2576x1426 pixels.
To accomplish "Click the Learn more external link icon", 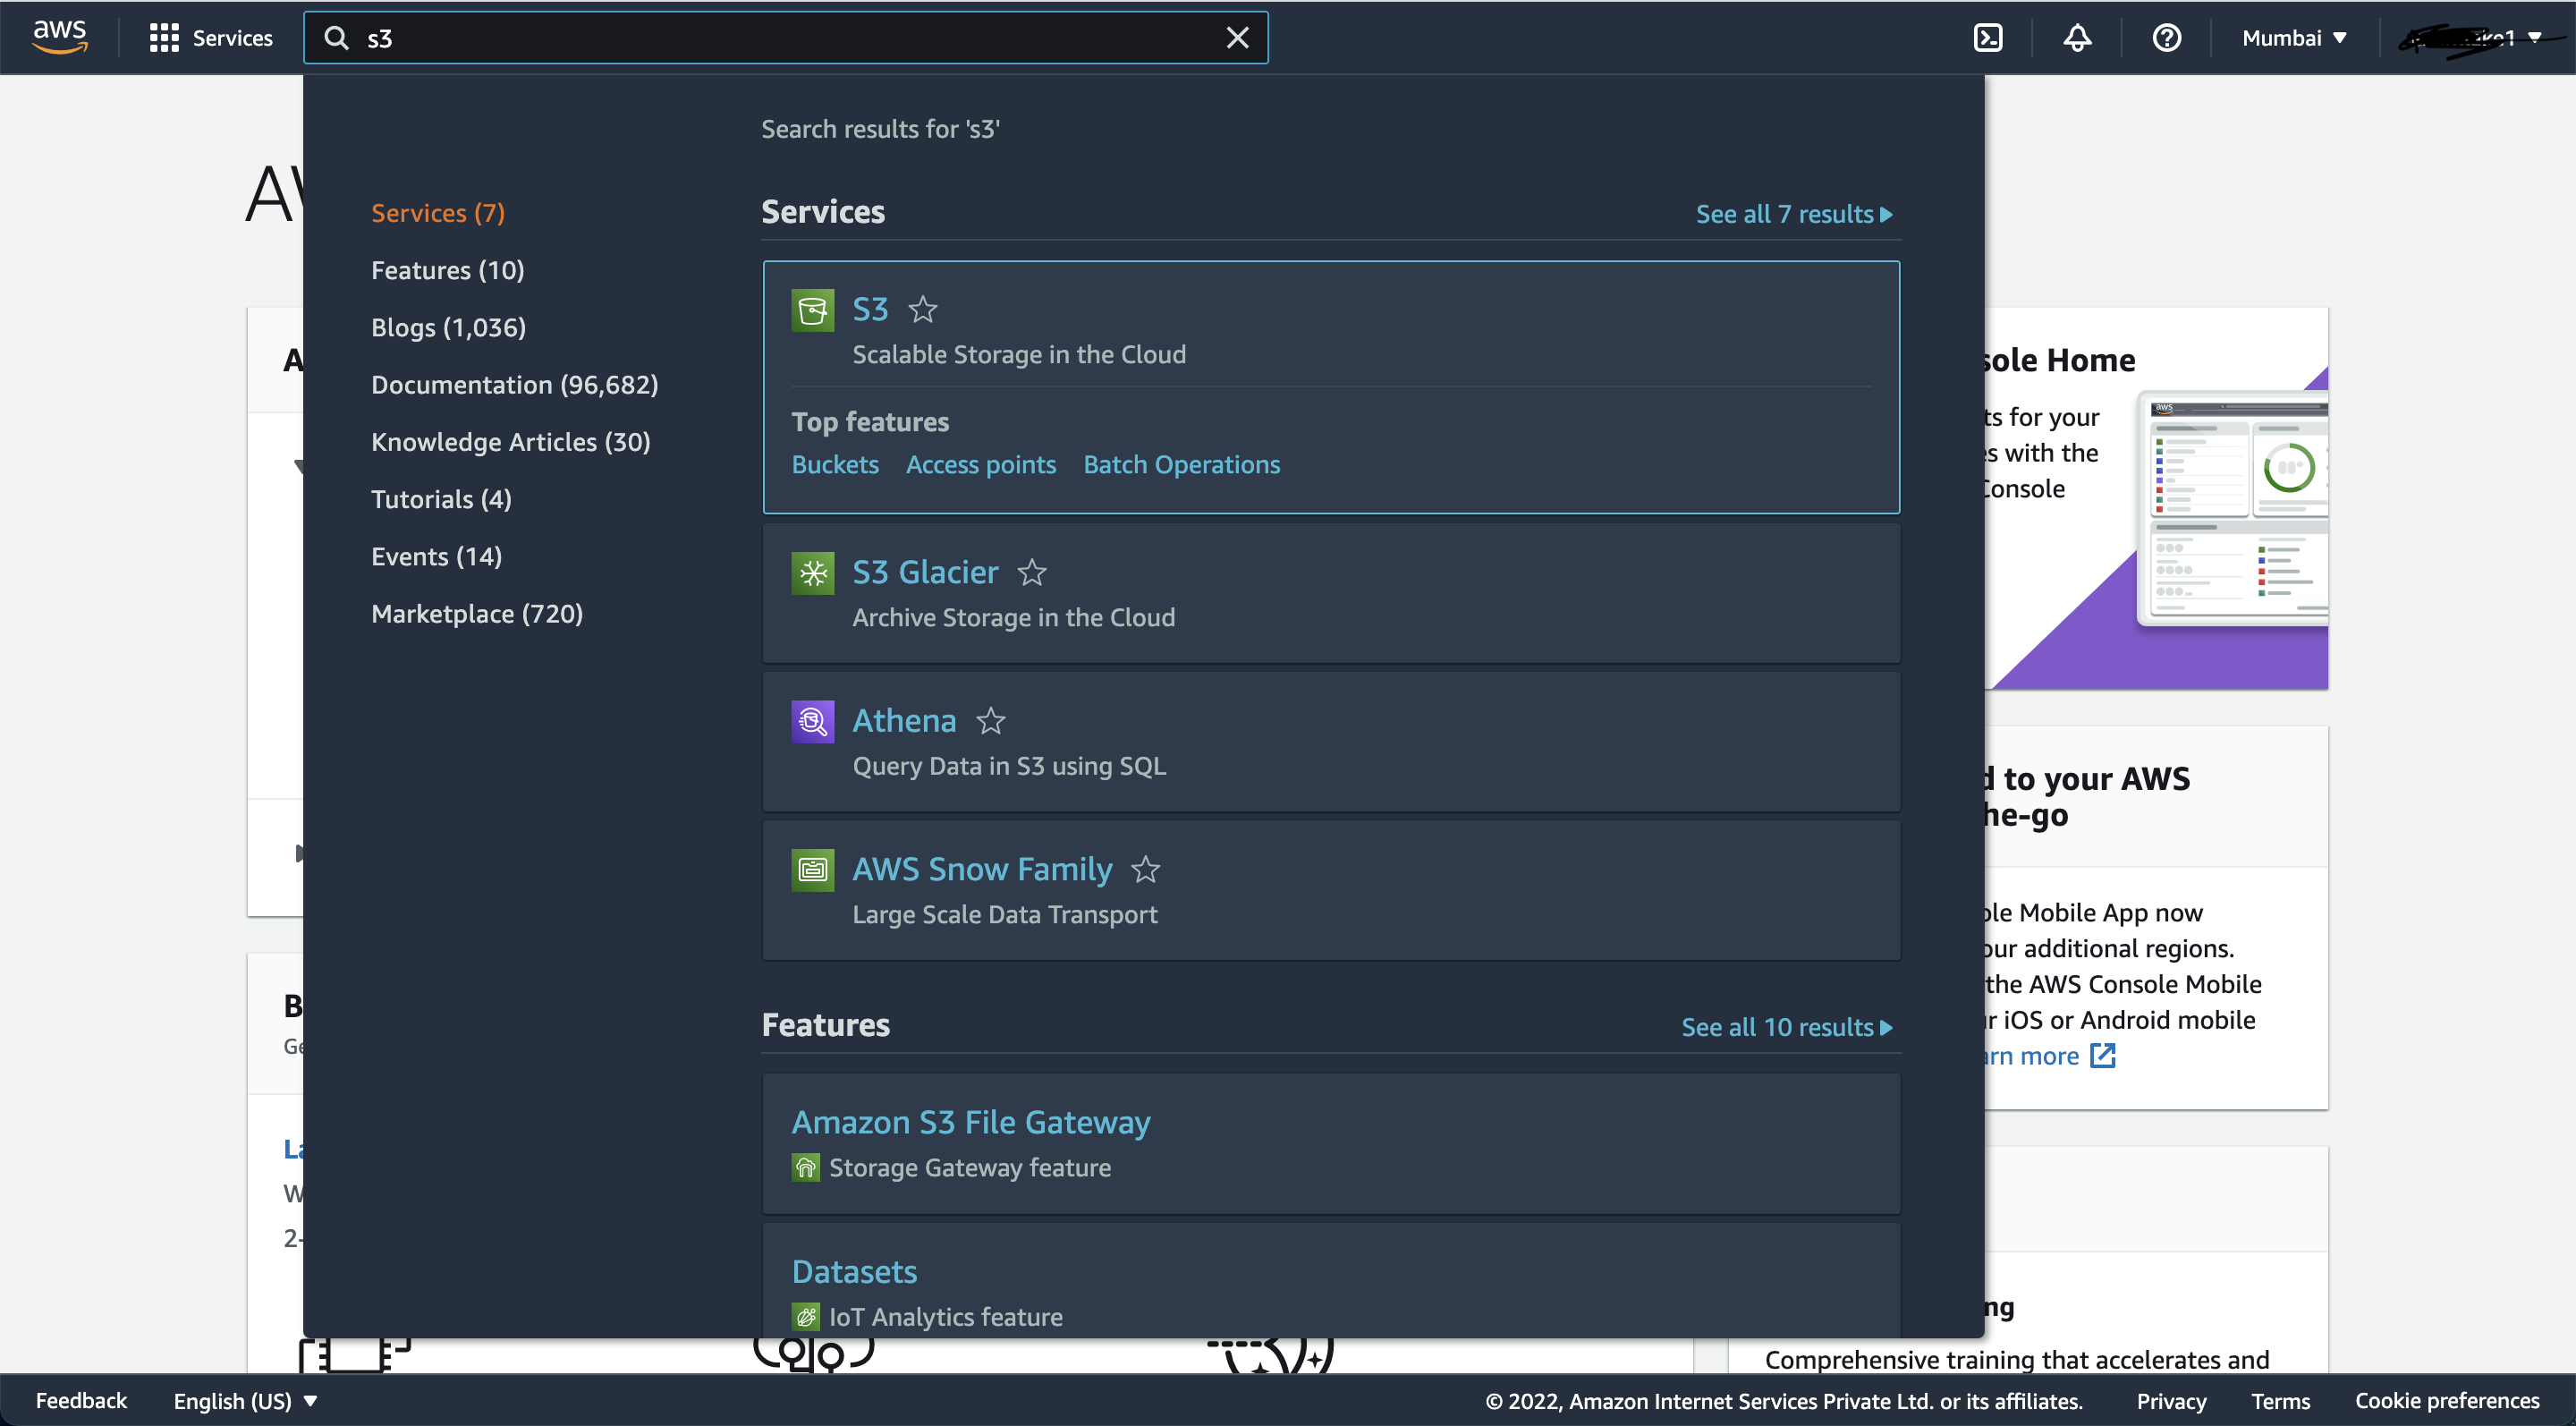I will click(x=2103, y=1056).
